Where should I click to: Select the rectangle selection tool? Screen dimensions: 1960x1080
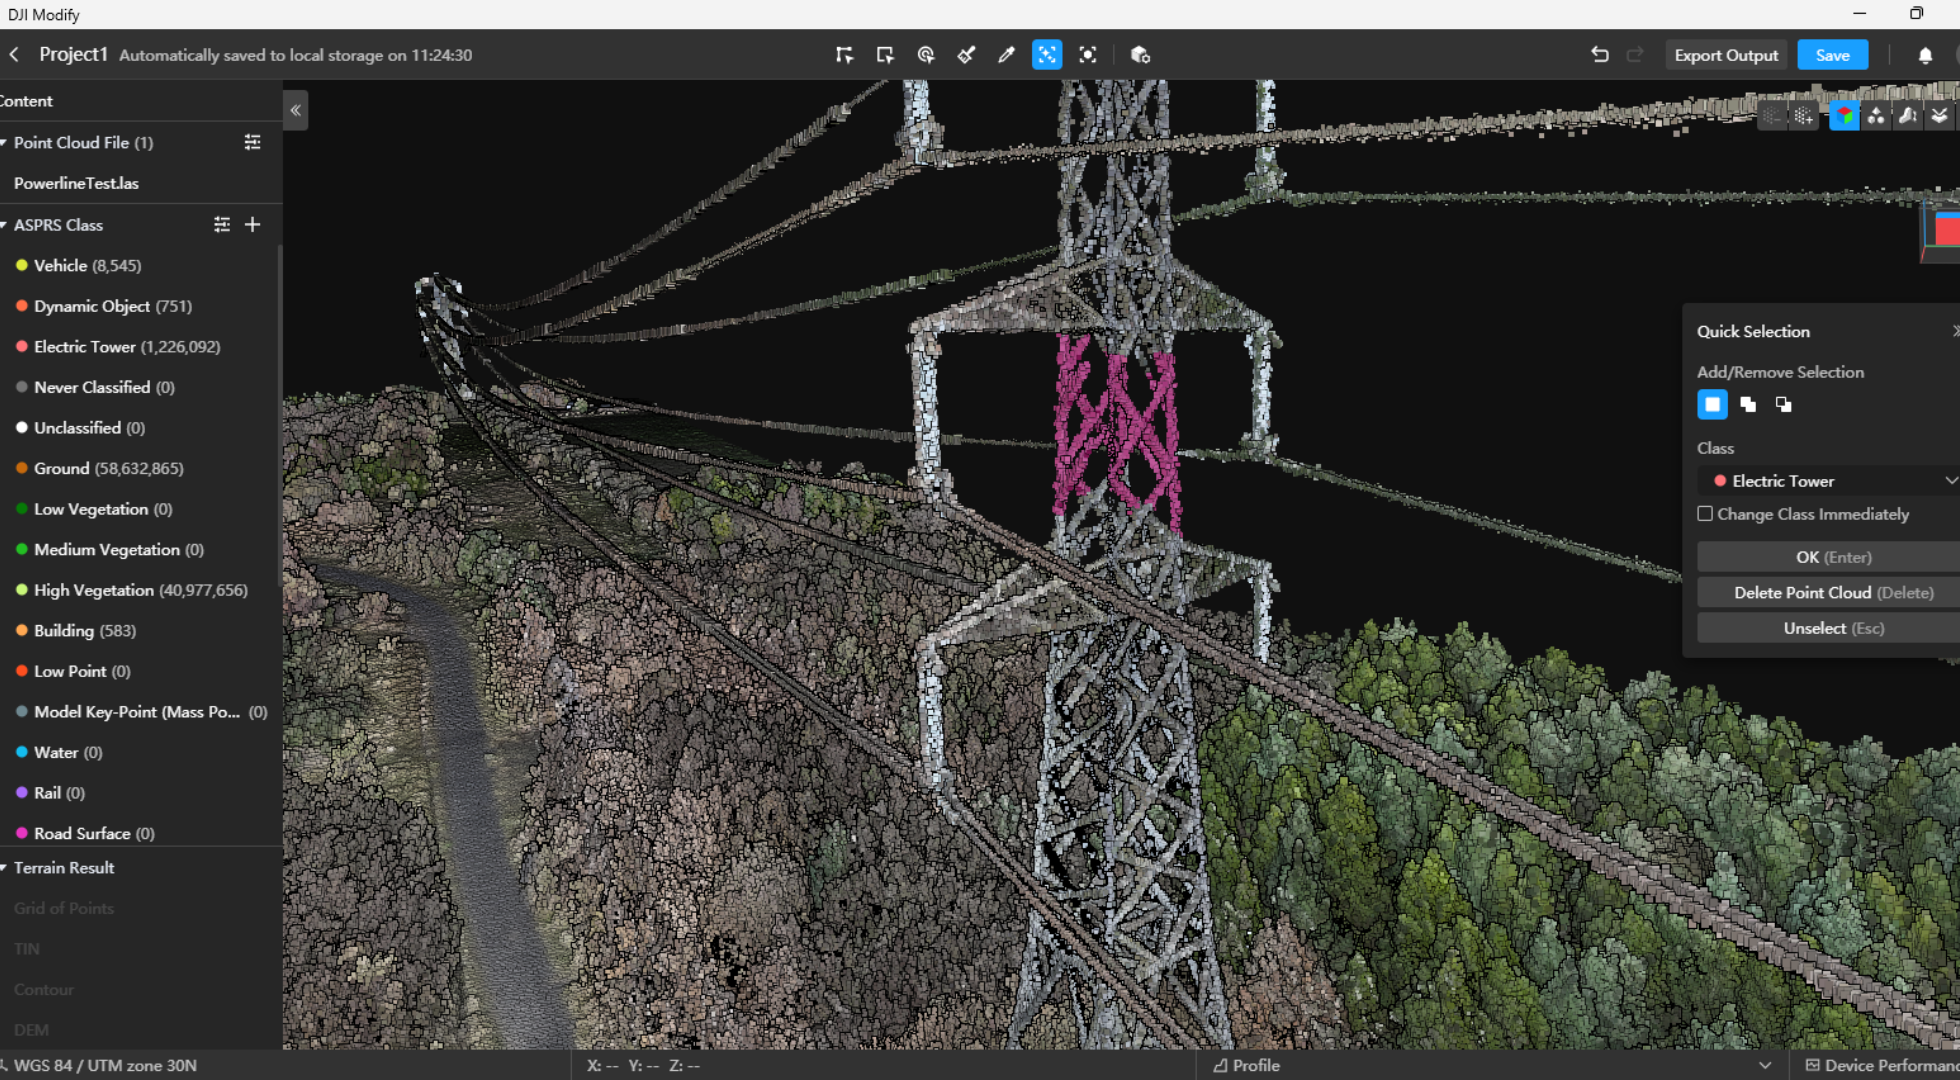(x=885, y=55)
